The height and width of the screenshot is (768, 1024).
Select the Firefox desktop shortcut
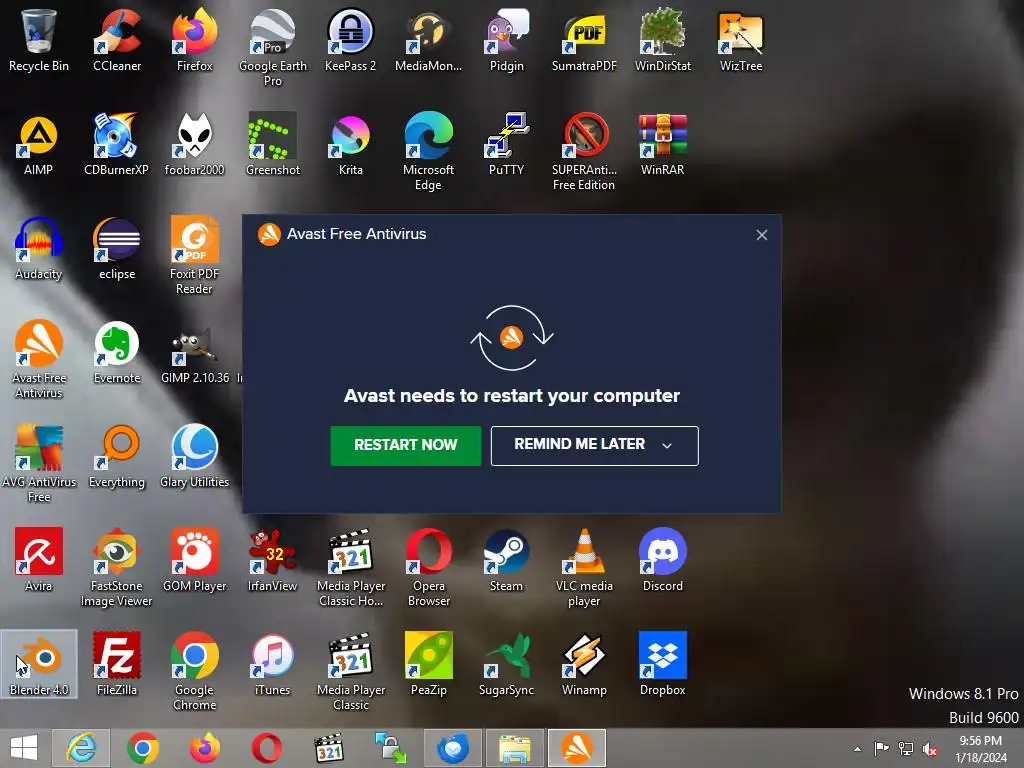[x=195, y=40]
